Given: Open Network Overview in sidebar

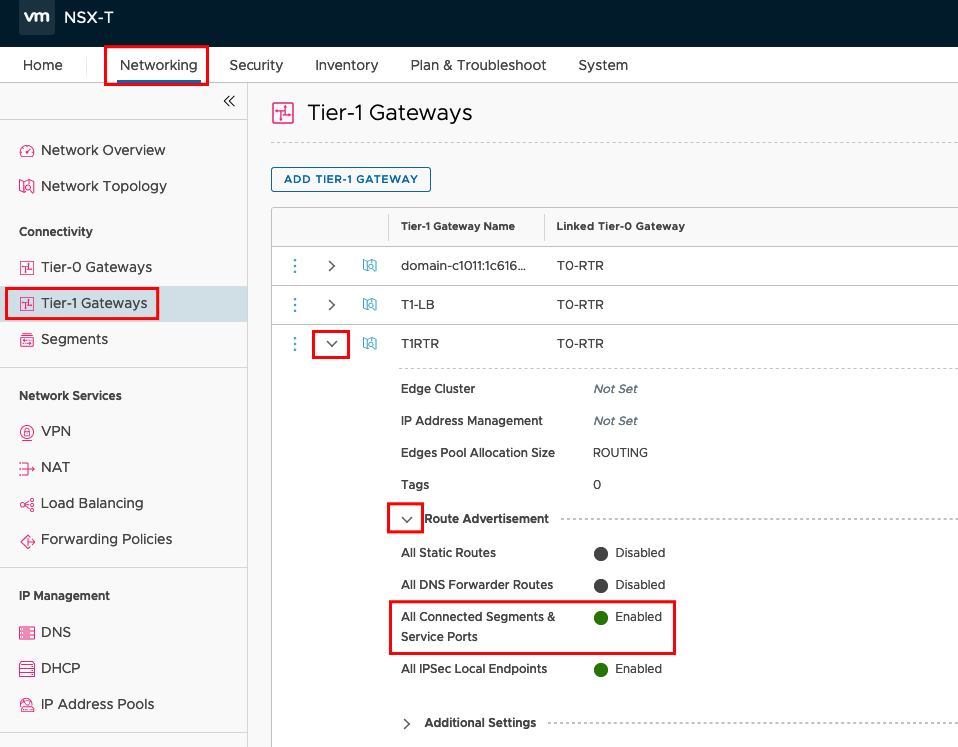Looking at the screenshot, I should [103, 150].
